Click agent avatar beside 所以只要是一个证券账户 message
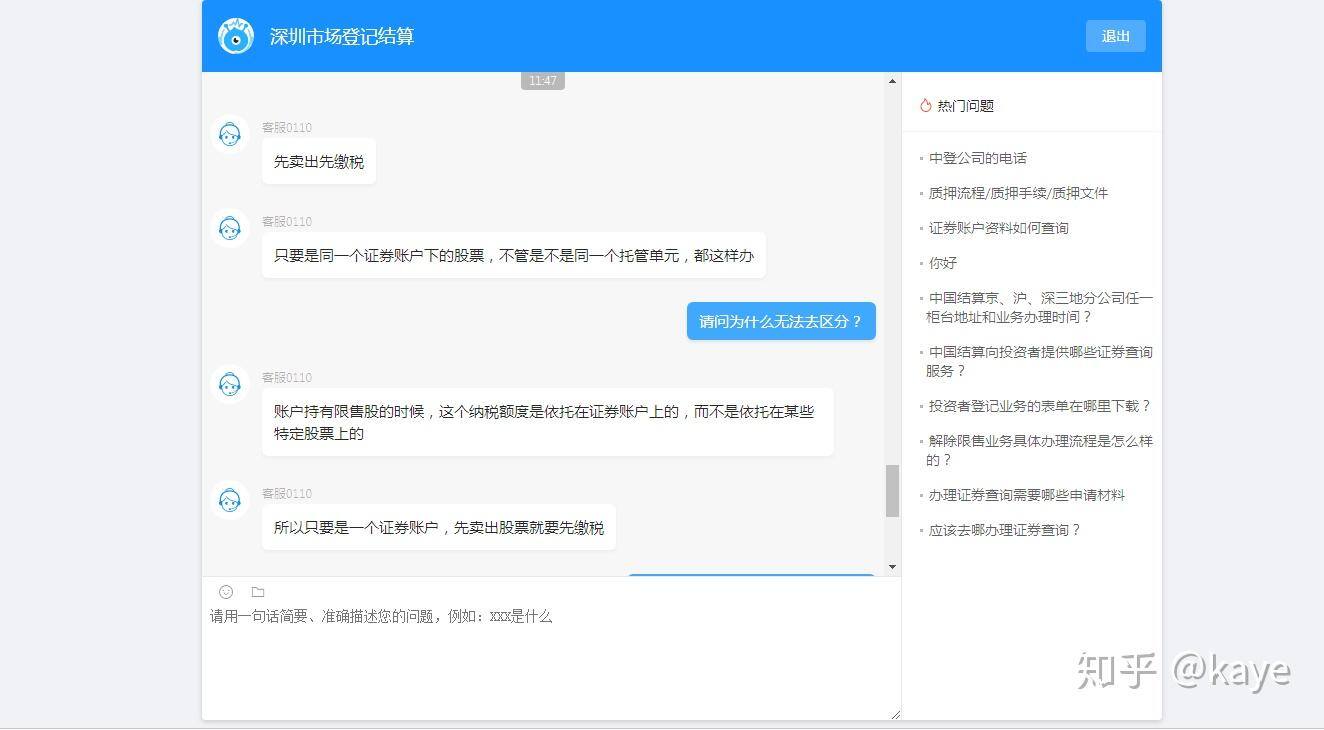 [230, 500]
